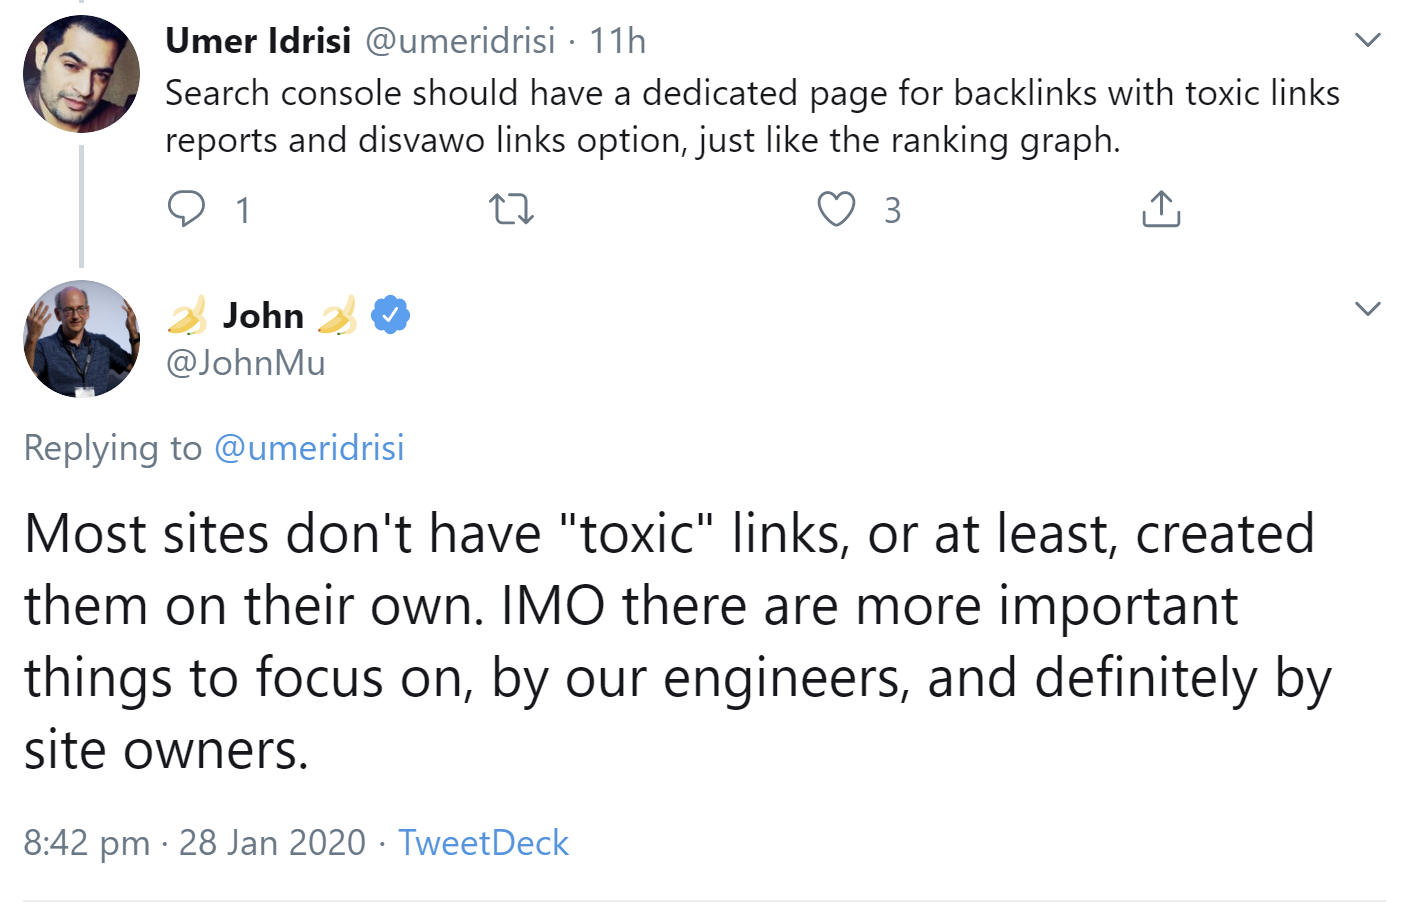
Task: Open the @JohnMu handle
Action: [246, 363]
